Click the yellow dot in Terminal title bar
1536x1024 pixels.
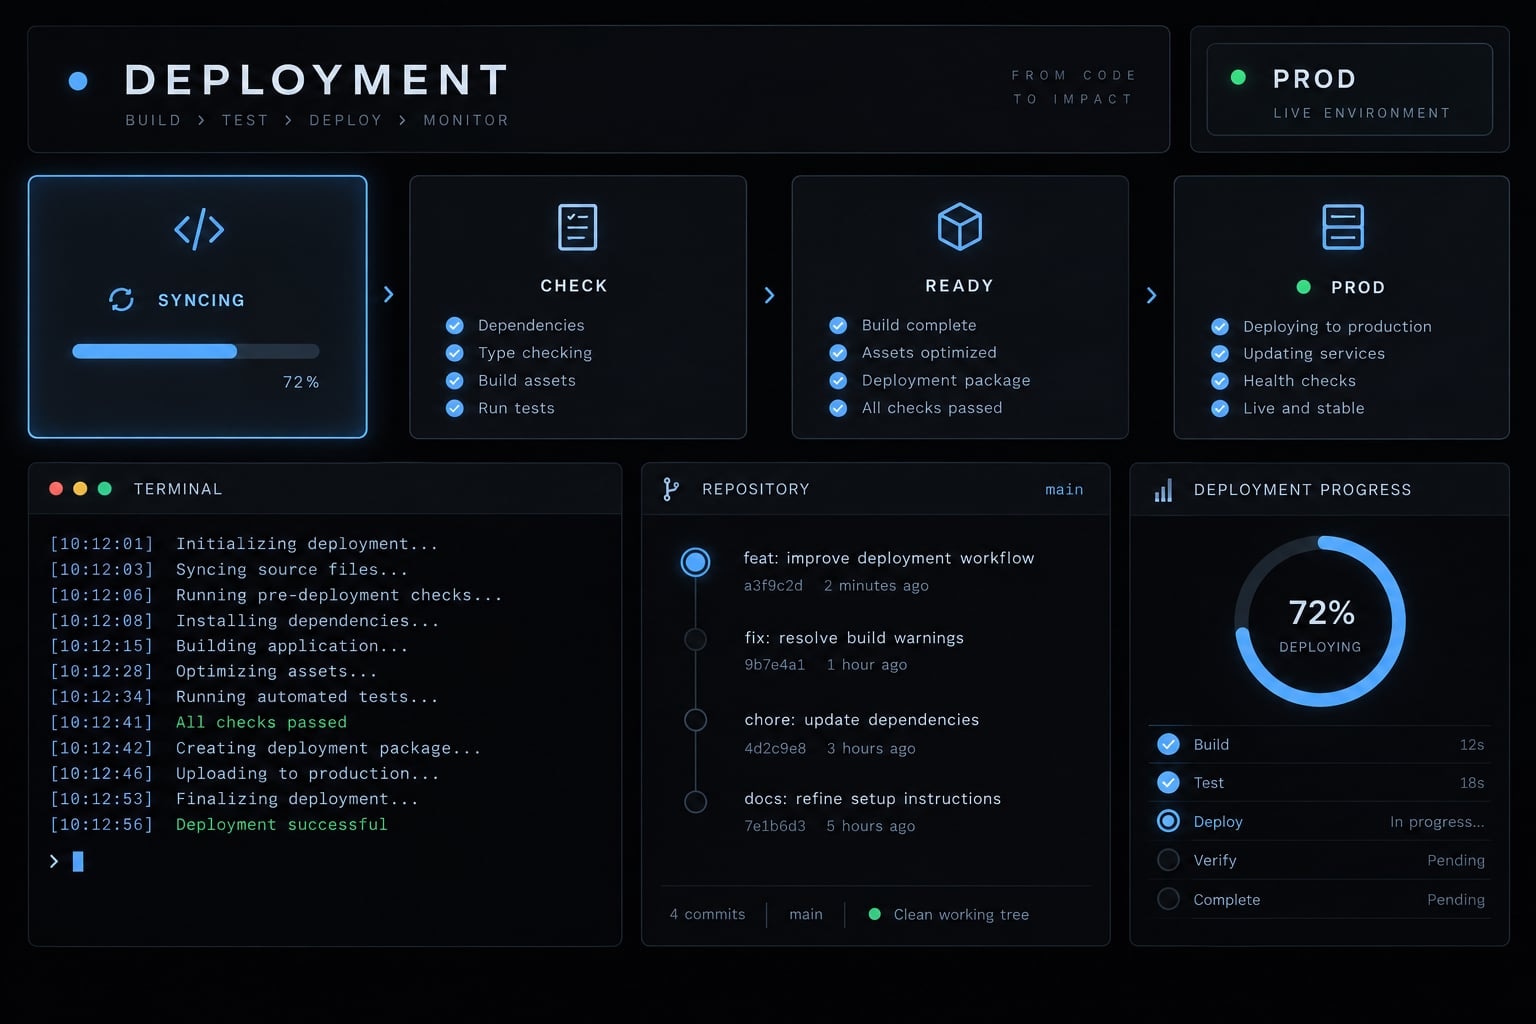[80, 489]
